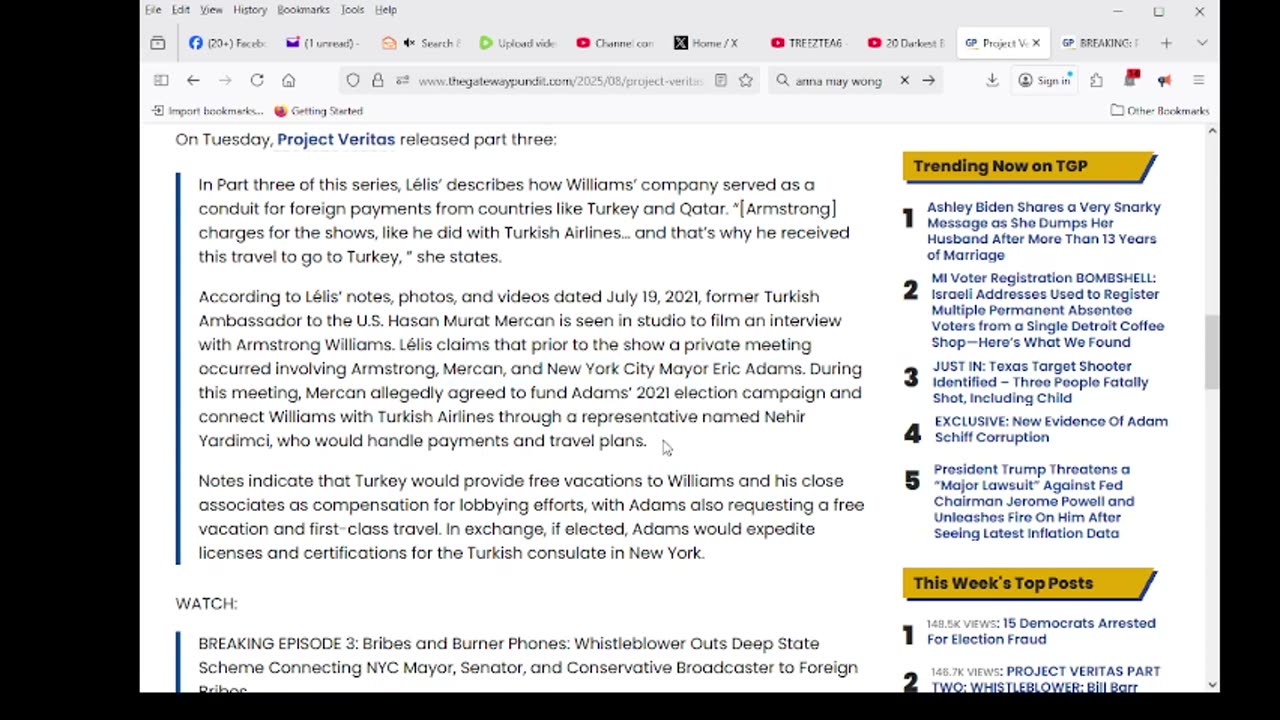Expand the list all tabs dropdown

tap(1202, 43)
